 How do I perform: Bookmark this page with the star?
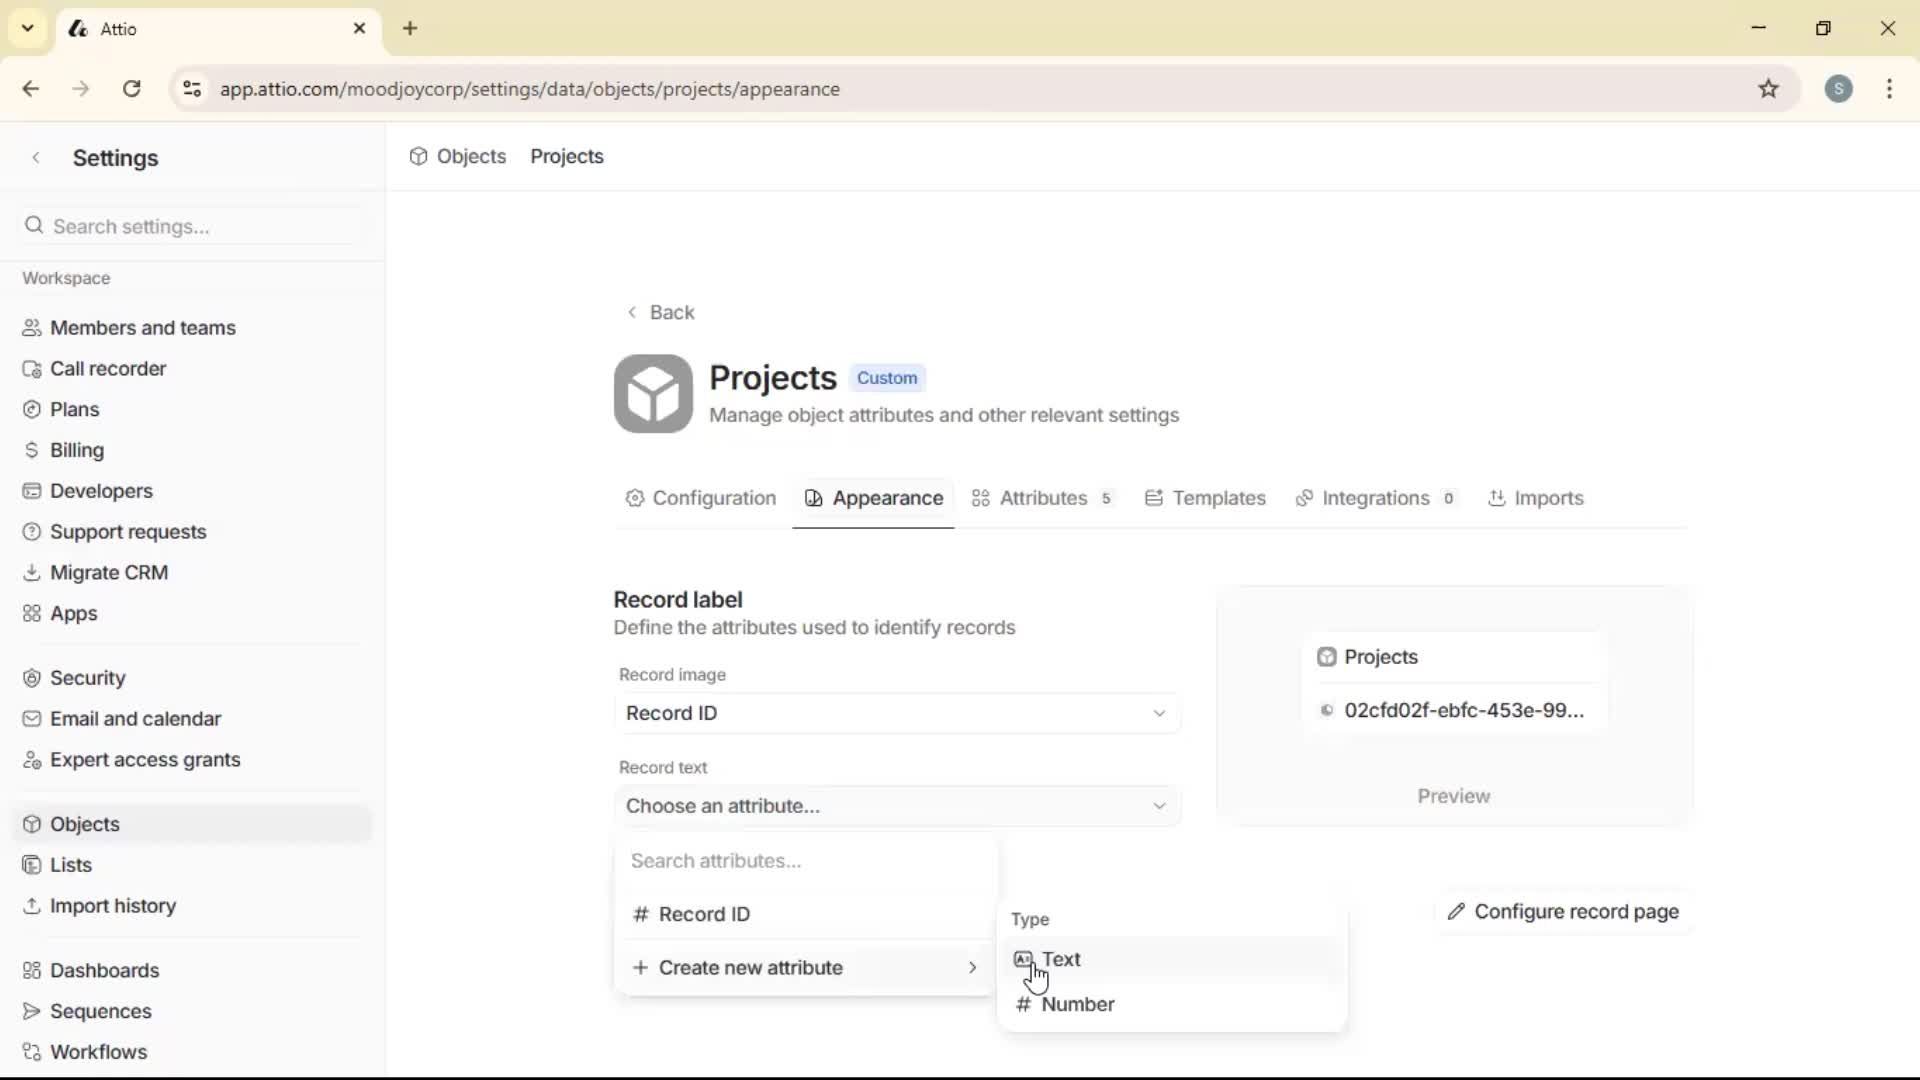point(1769,88)
